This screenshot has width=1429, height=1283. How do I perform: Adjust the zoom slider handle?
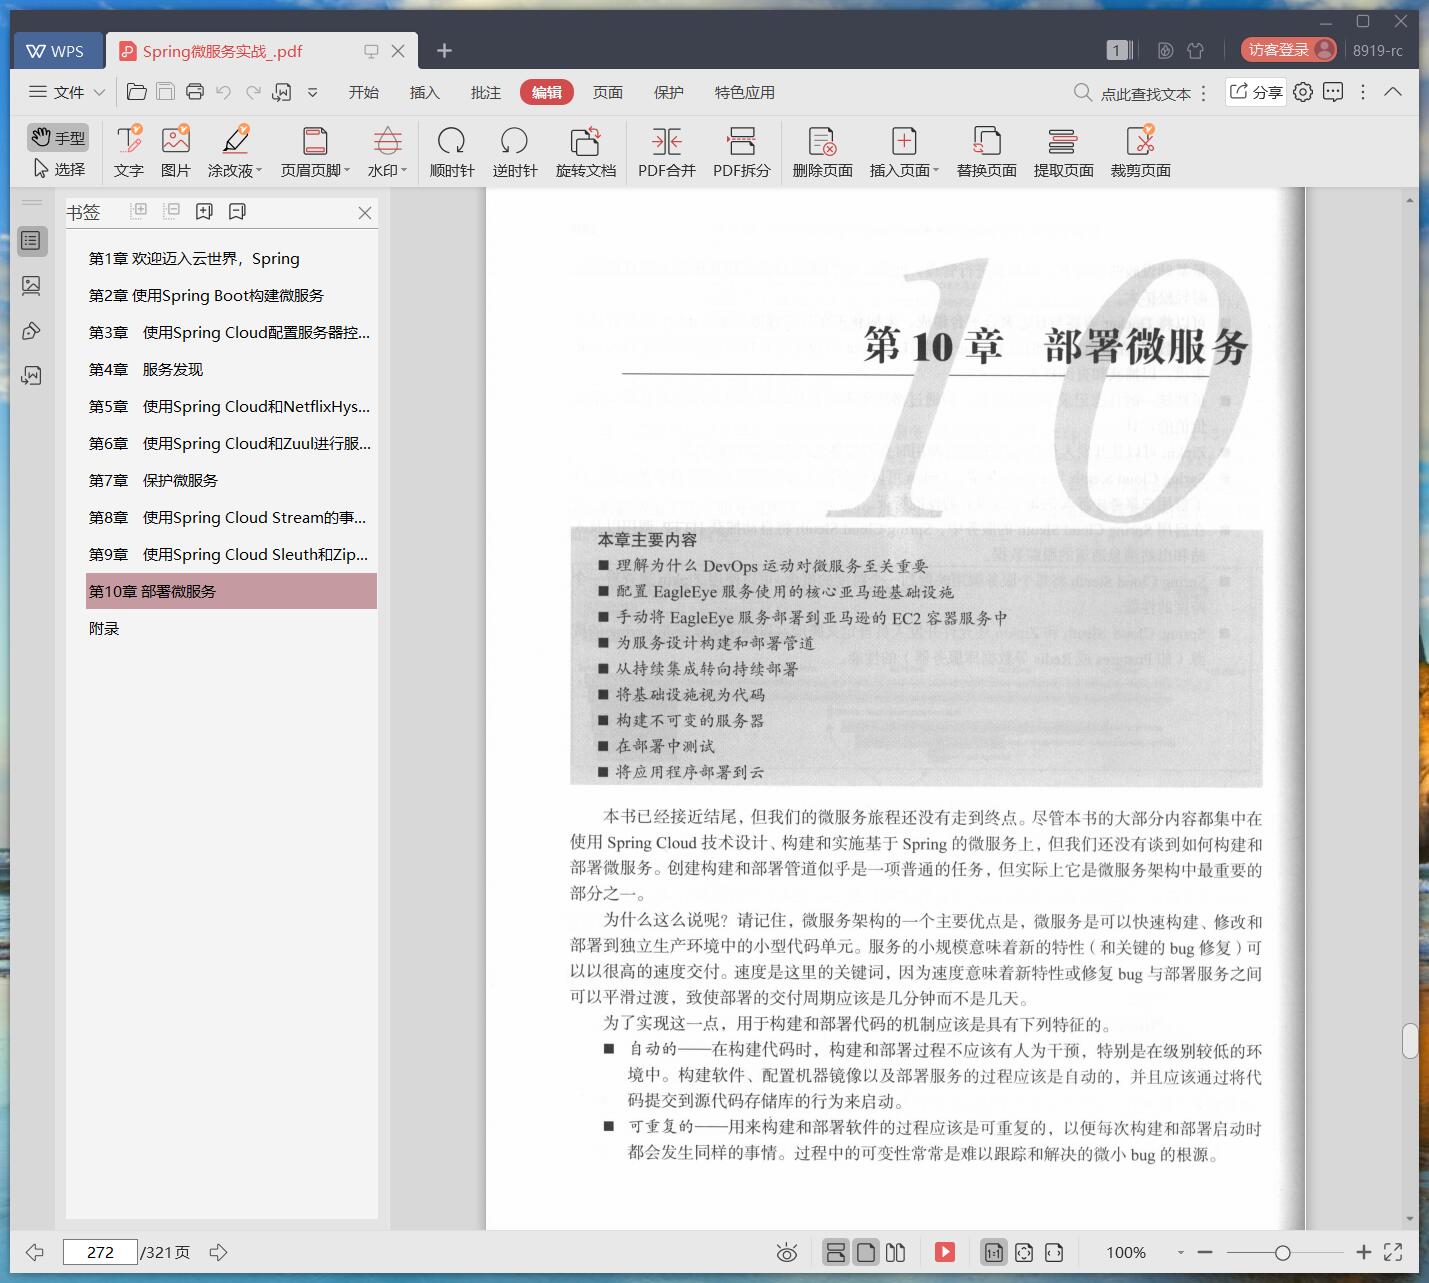tap(1282, 1252)
